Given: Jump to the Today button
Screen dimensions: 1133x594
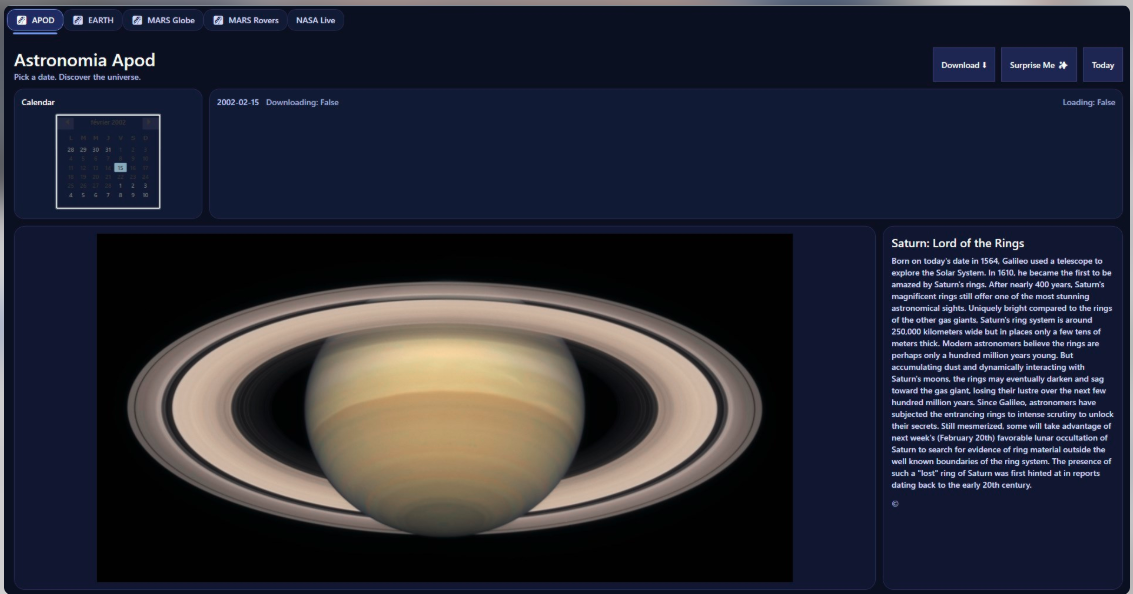Looking at the screenshot, I should tap(1102, 65).
